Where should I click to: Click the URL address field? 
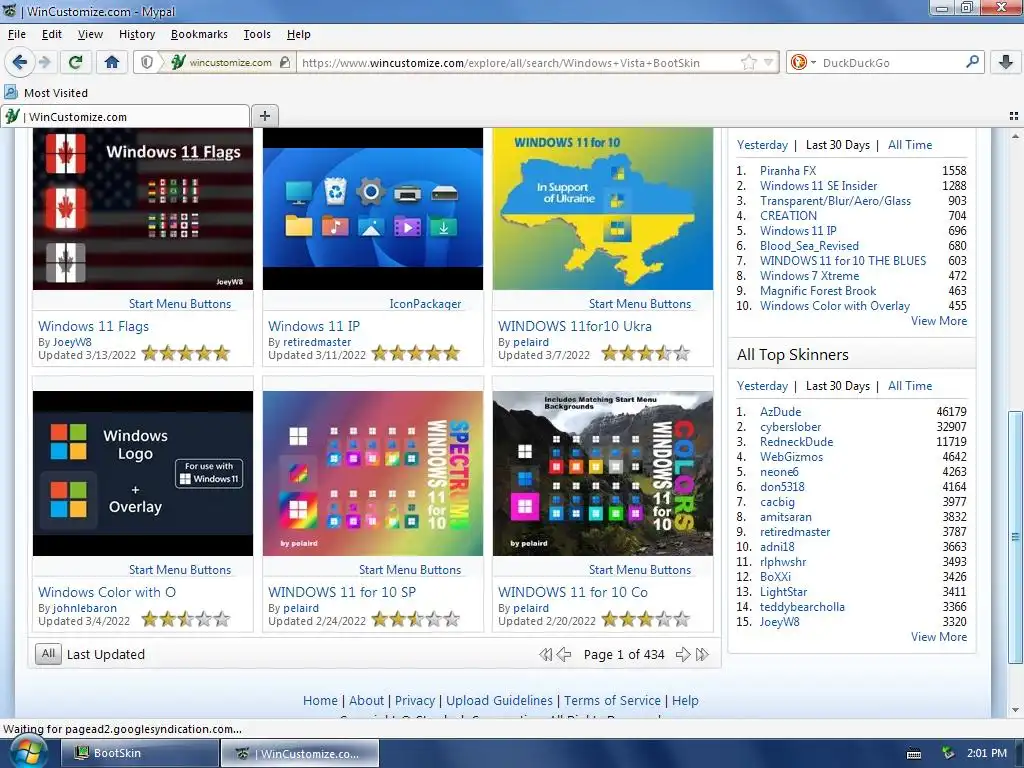519,63
